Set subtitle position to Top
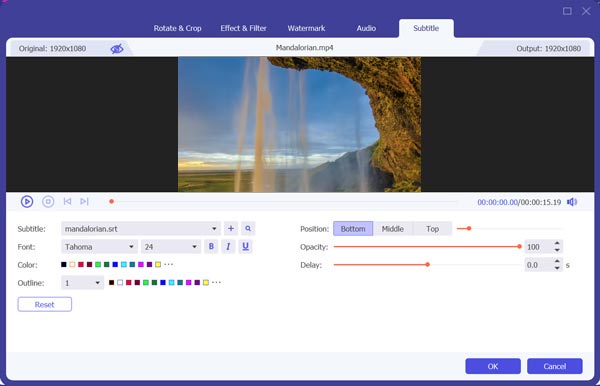The image size is (600, 386). click(432, 229)
